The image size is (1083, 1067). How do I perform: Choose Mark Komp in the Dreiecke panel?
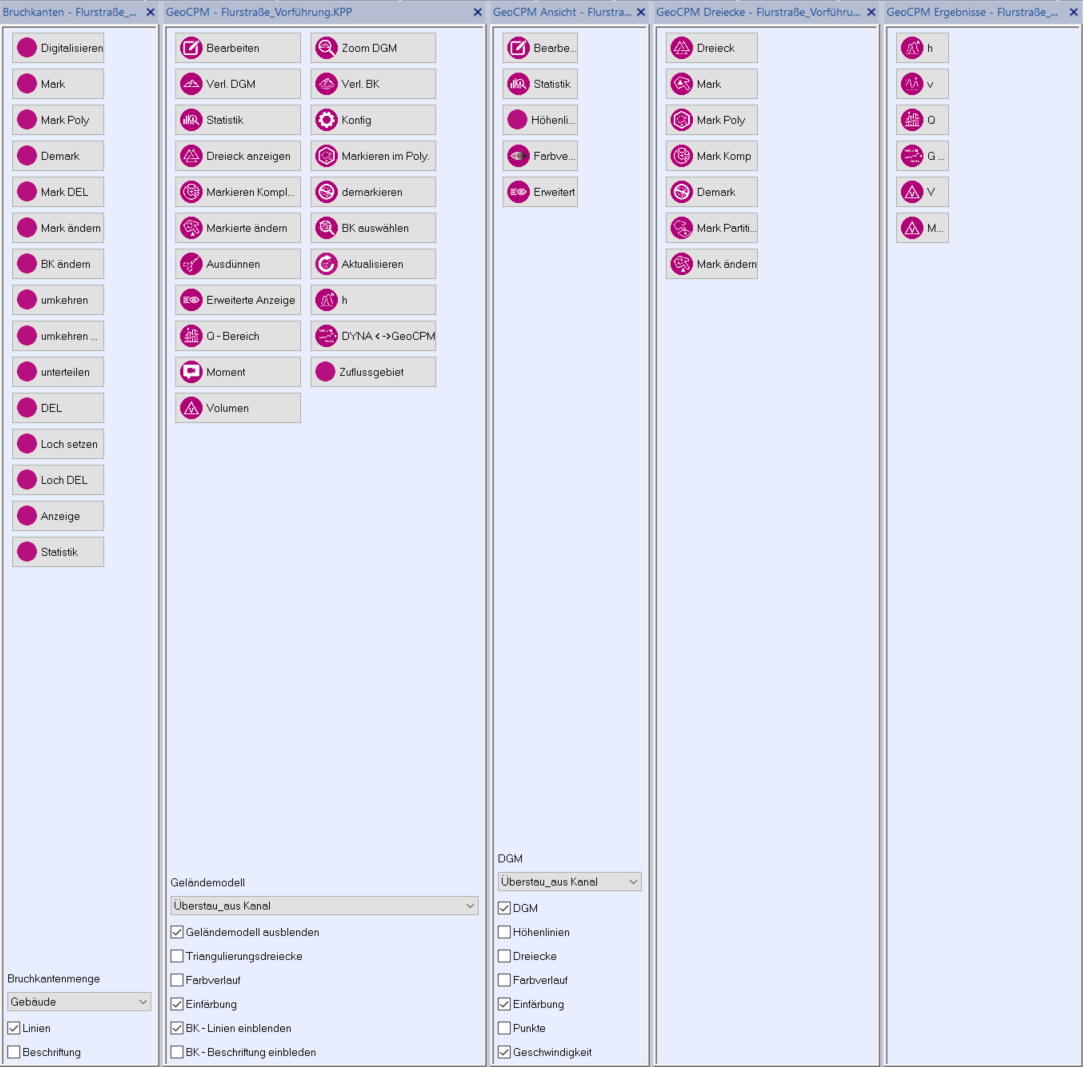pos(711,156)
